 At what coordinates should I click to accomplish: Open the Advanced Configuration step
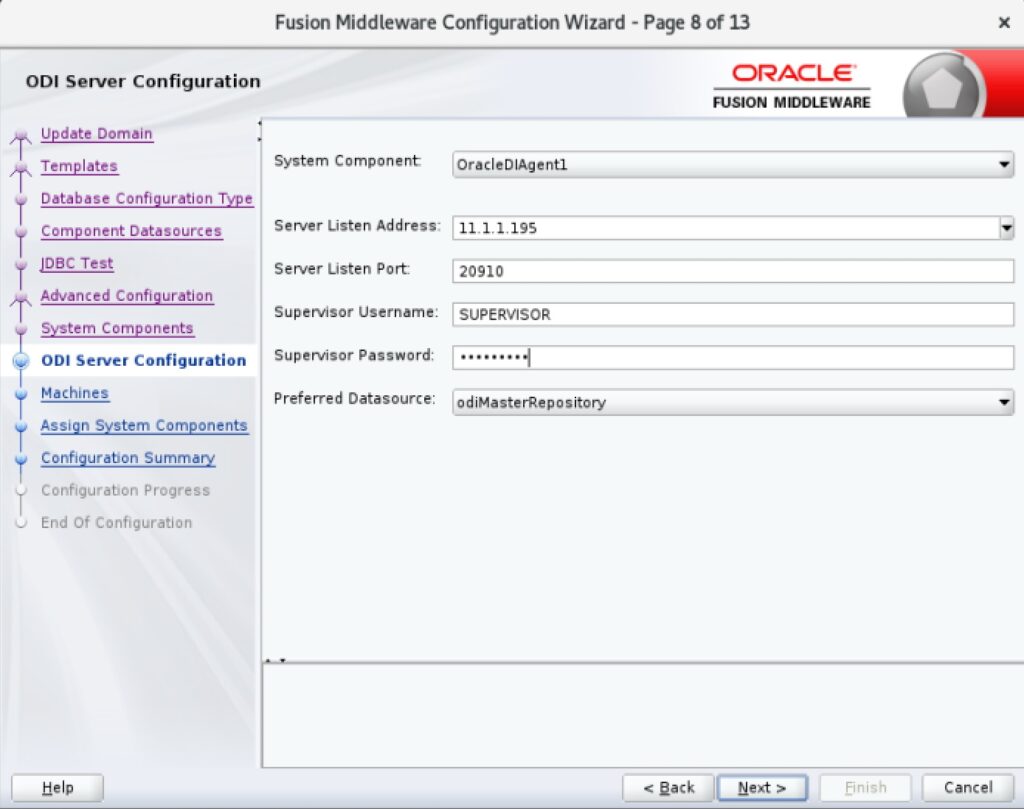pyautogui.click(x=127, y=296)
